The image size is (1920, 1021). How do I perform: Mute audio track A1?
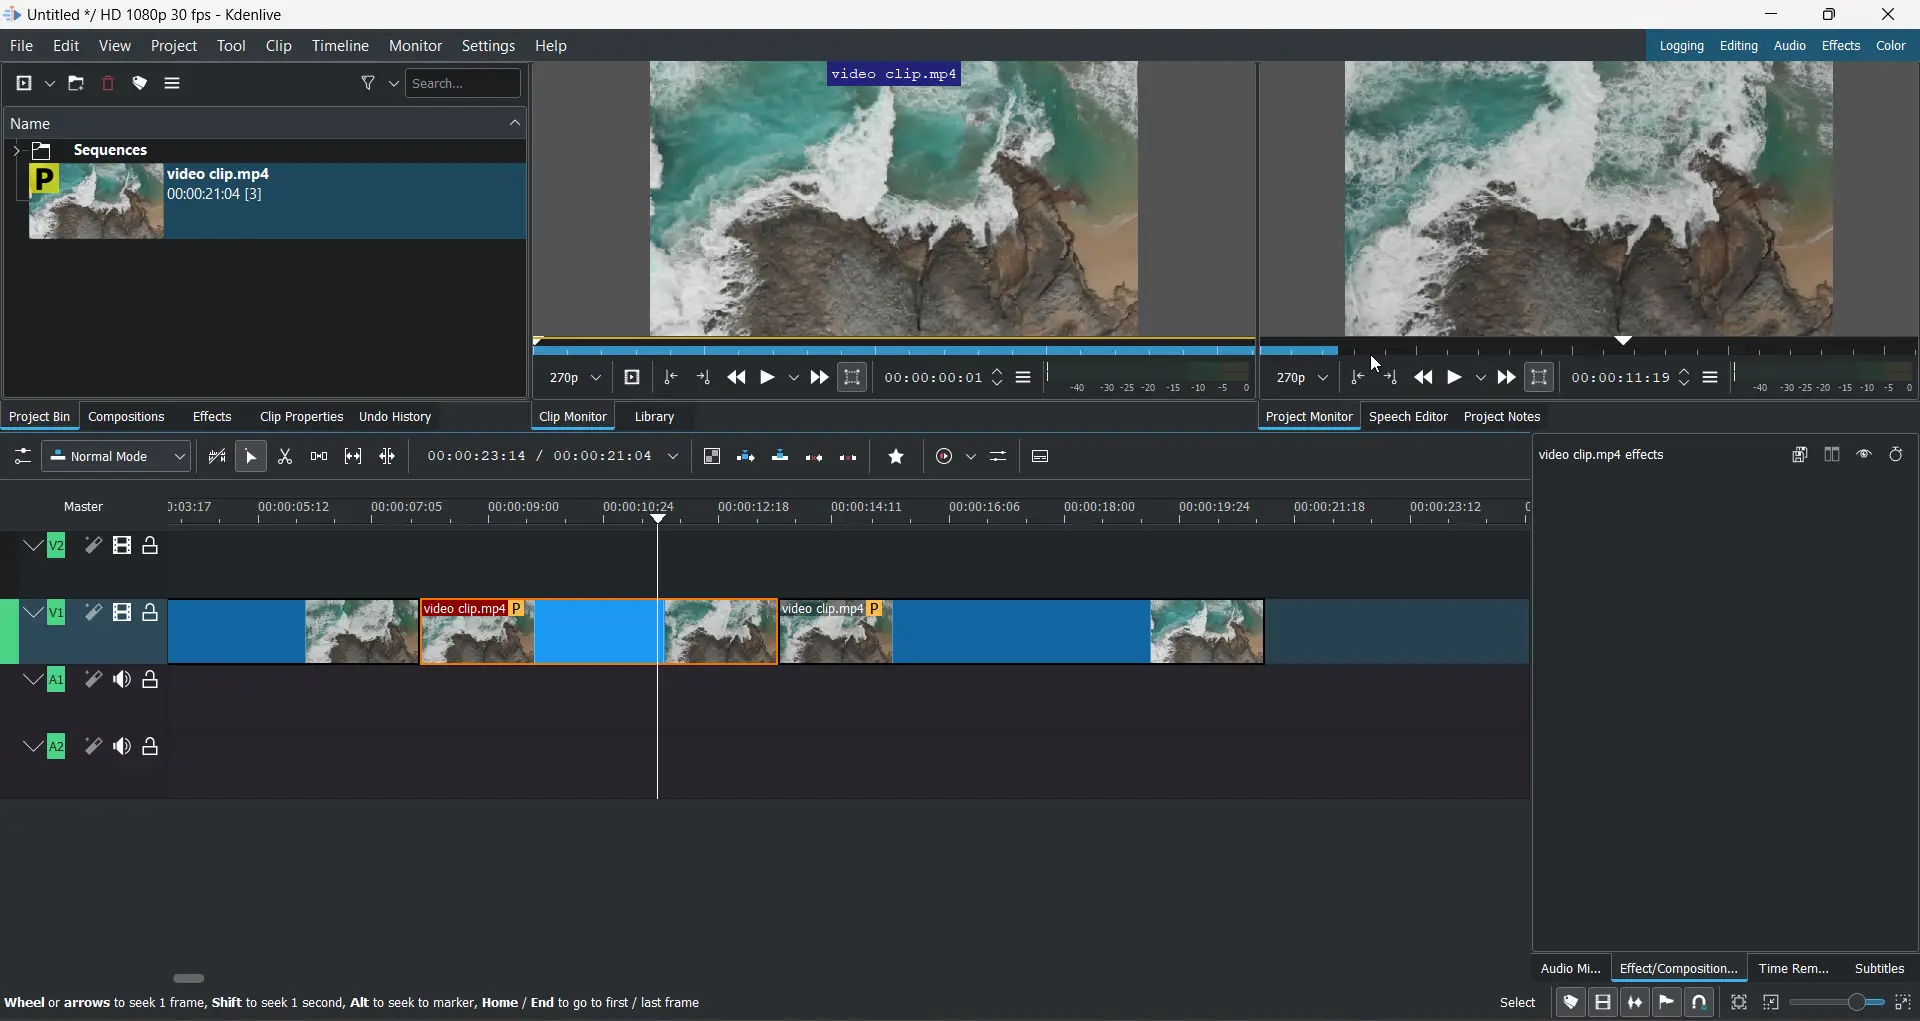coord(122,681)
